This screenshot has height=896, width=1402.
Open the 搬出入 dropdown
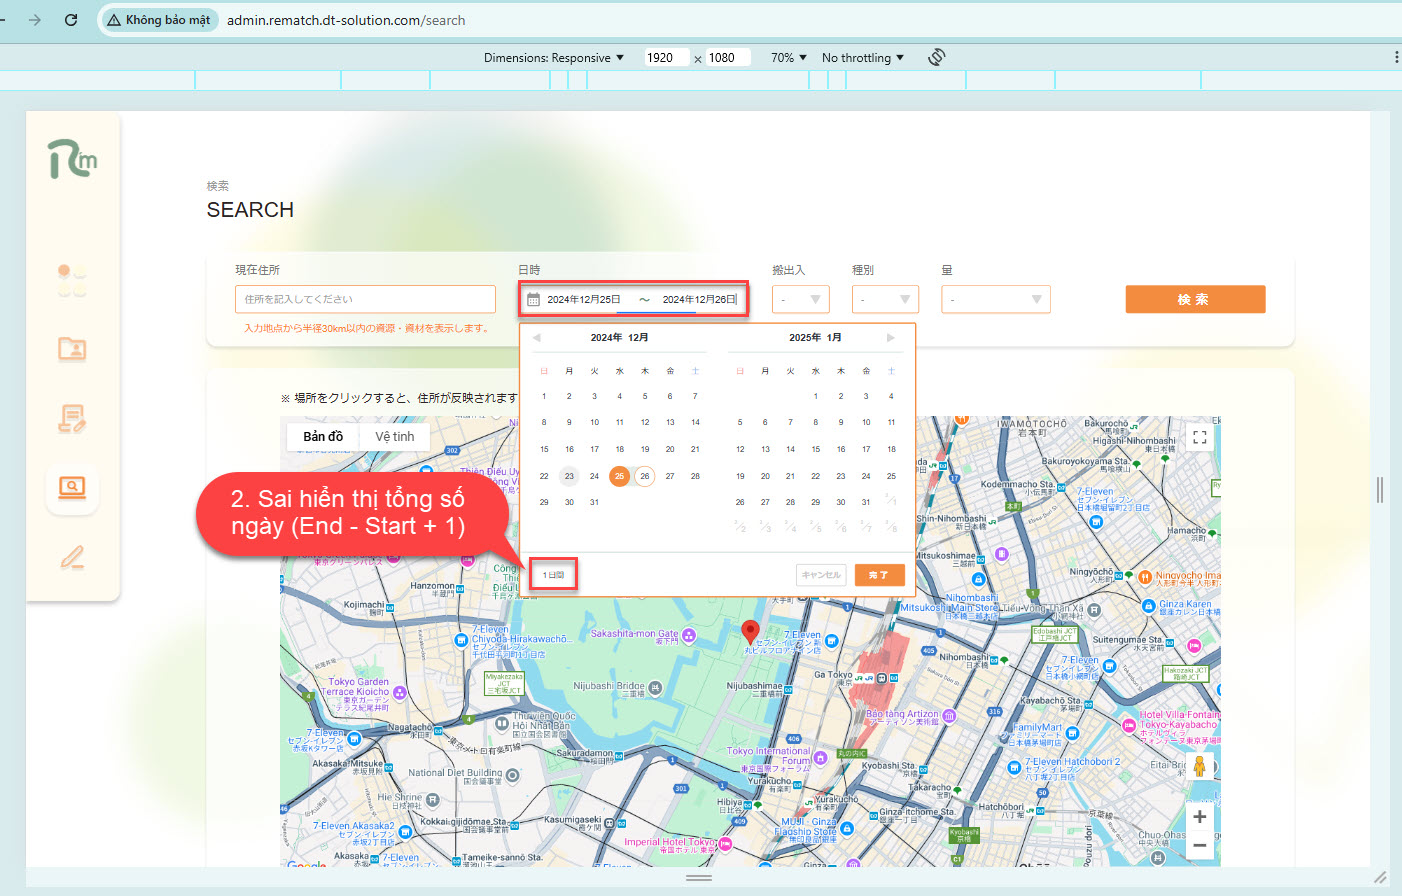click(801, 299)
